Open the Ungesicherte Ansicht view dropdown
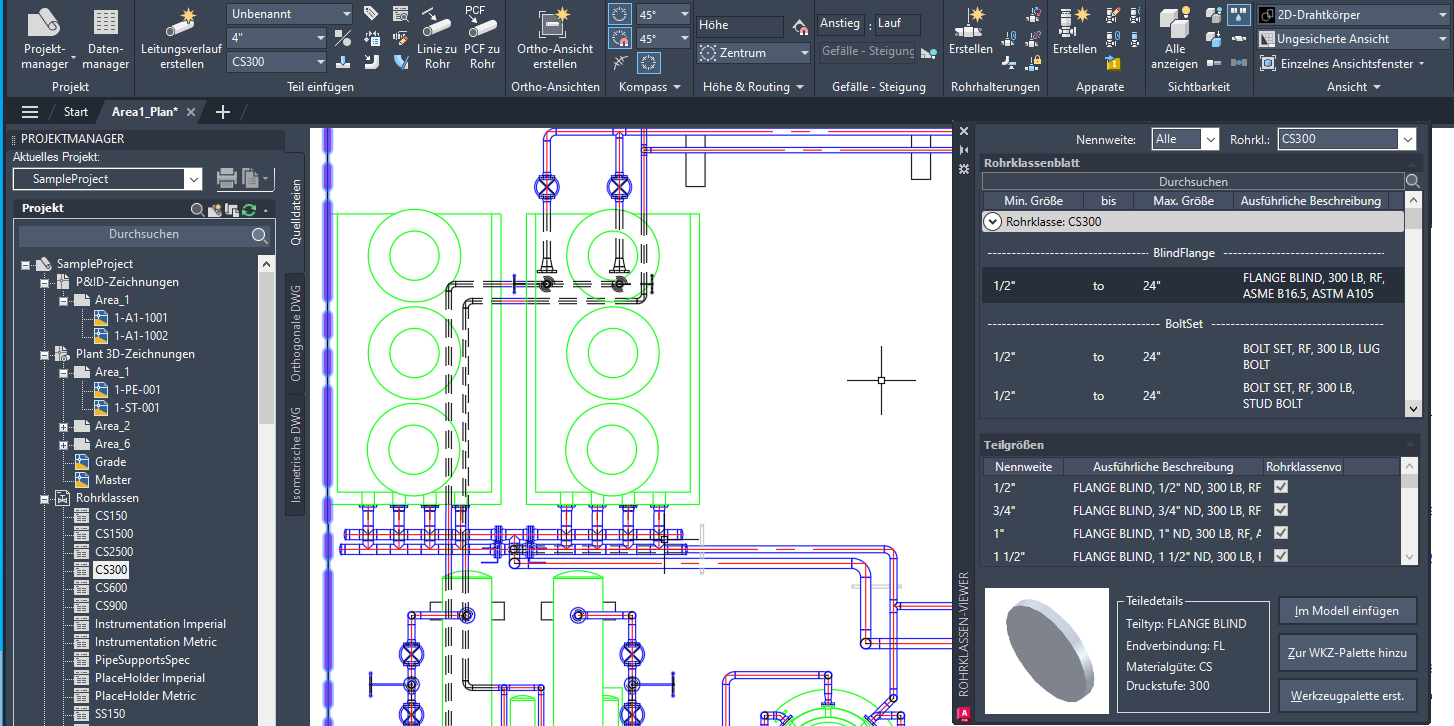This screenshot has width=1454, height=726. (1352, 39)
